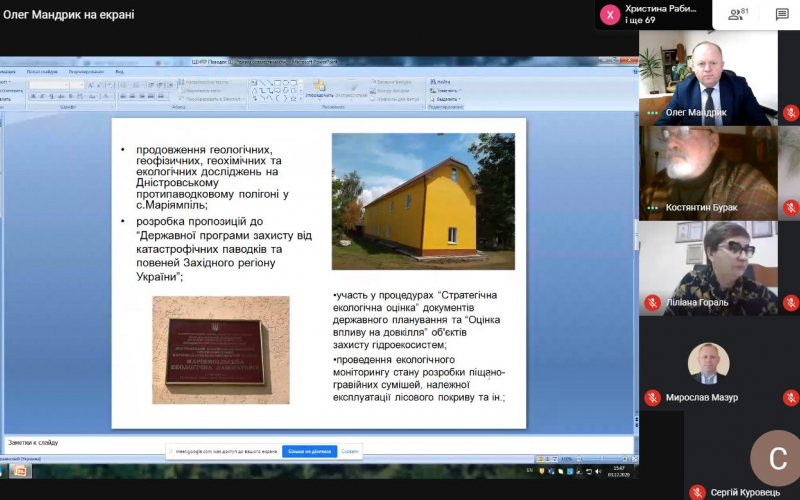The width and height of the screenshot is (800, 500).
Task: Open the Arrange (Упорядочить) dropdown
Action: (319, 89)
